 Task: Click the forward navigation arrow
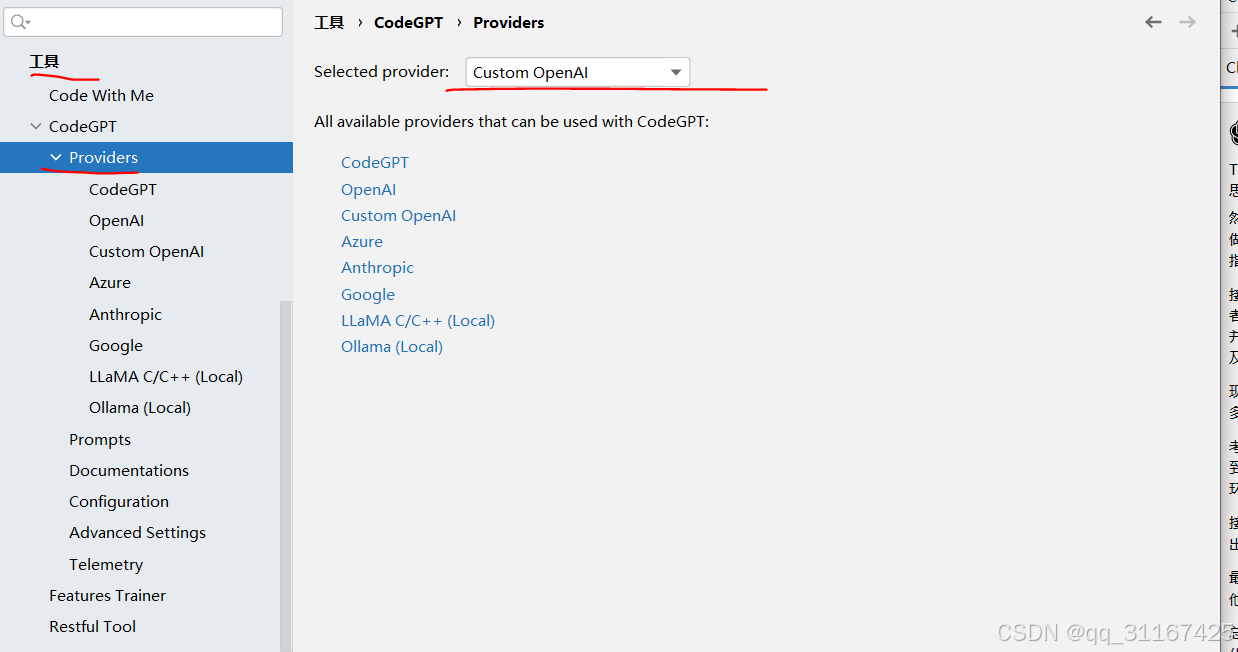(x=1186, y=21)
